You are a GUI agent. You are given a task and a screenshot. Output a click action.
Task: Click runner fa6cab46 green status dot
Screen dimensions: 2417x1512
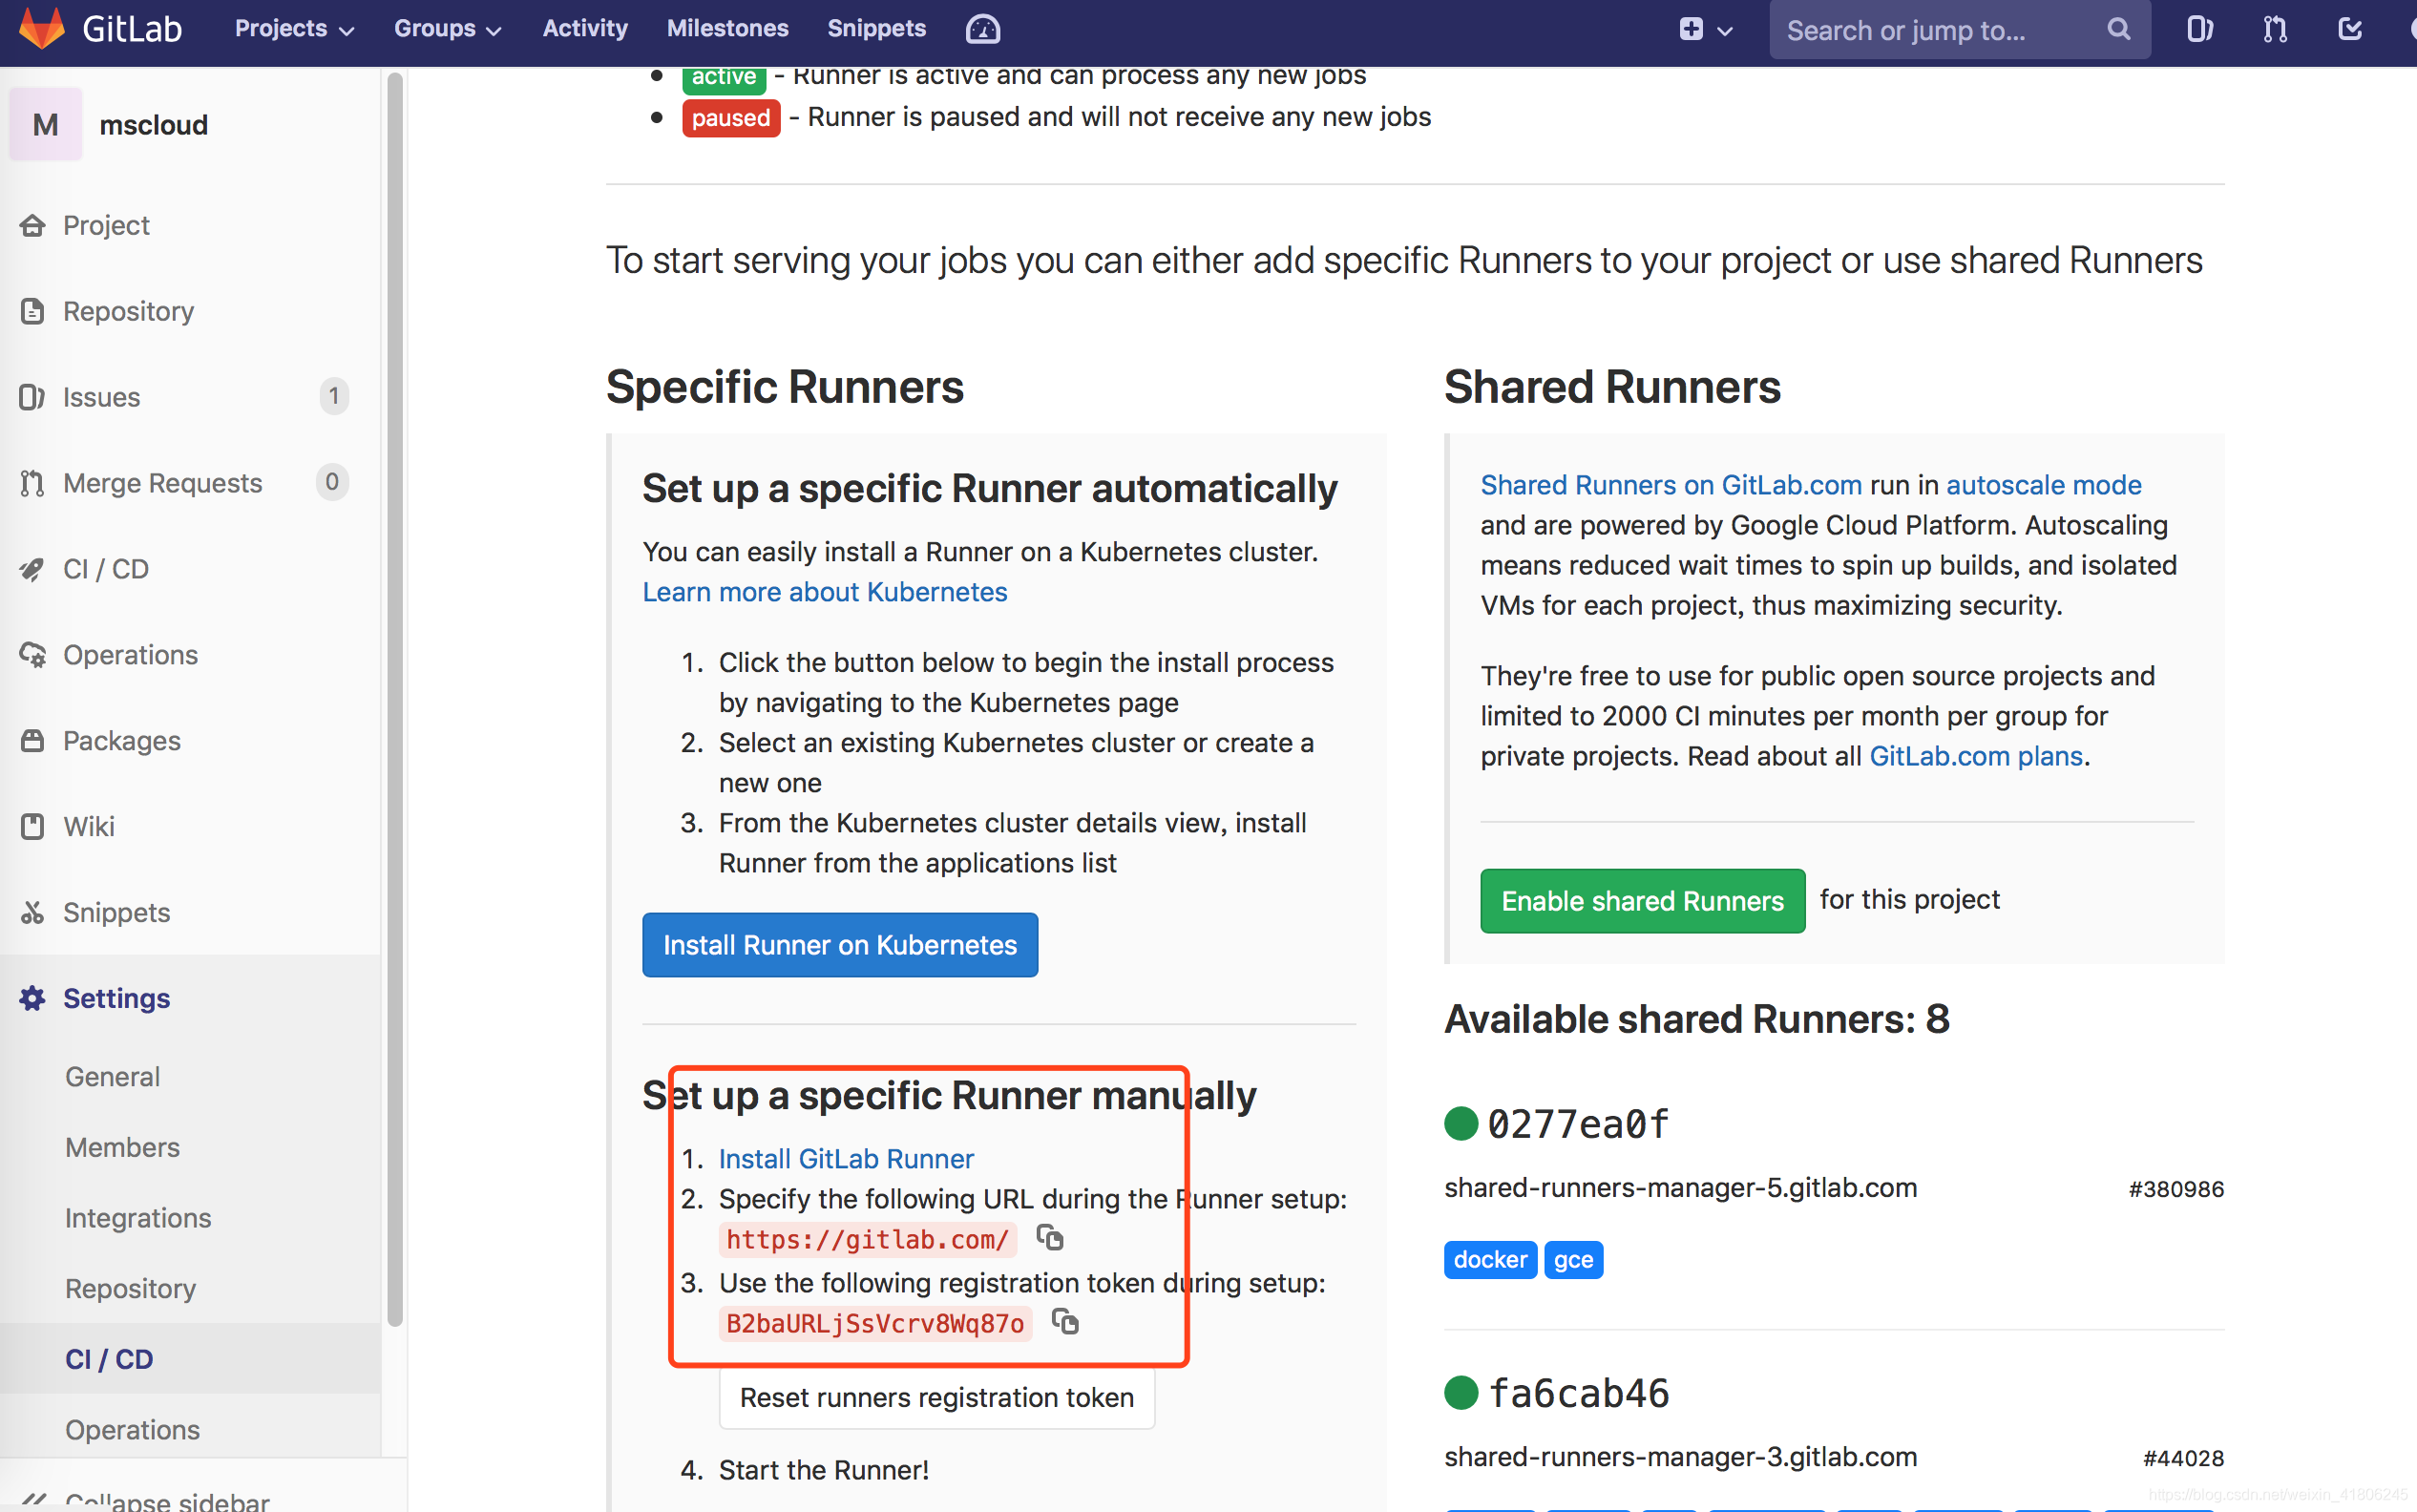(1461, 1392)
